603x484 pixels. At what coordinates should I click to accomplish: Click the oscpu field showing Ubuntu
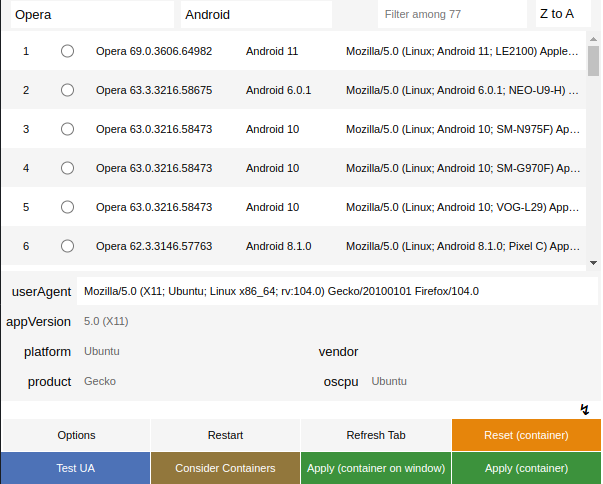pyautogui.click(x=481, y=381)
